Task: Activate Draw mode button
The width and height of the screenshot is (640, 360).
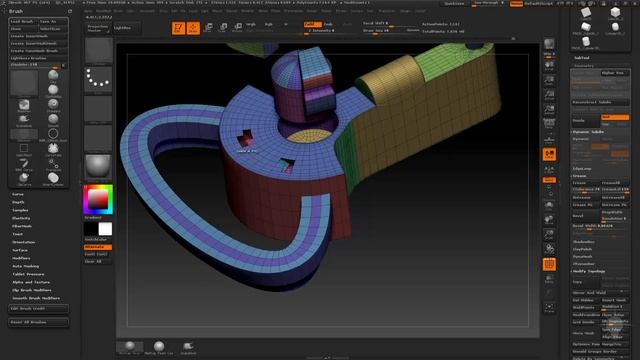Action: (x=193, y=28)
